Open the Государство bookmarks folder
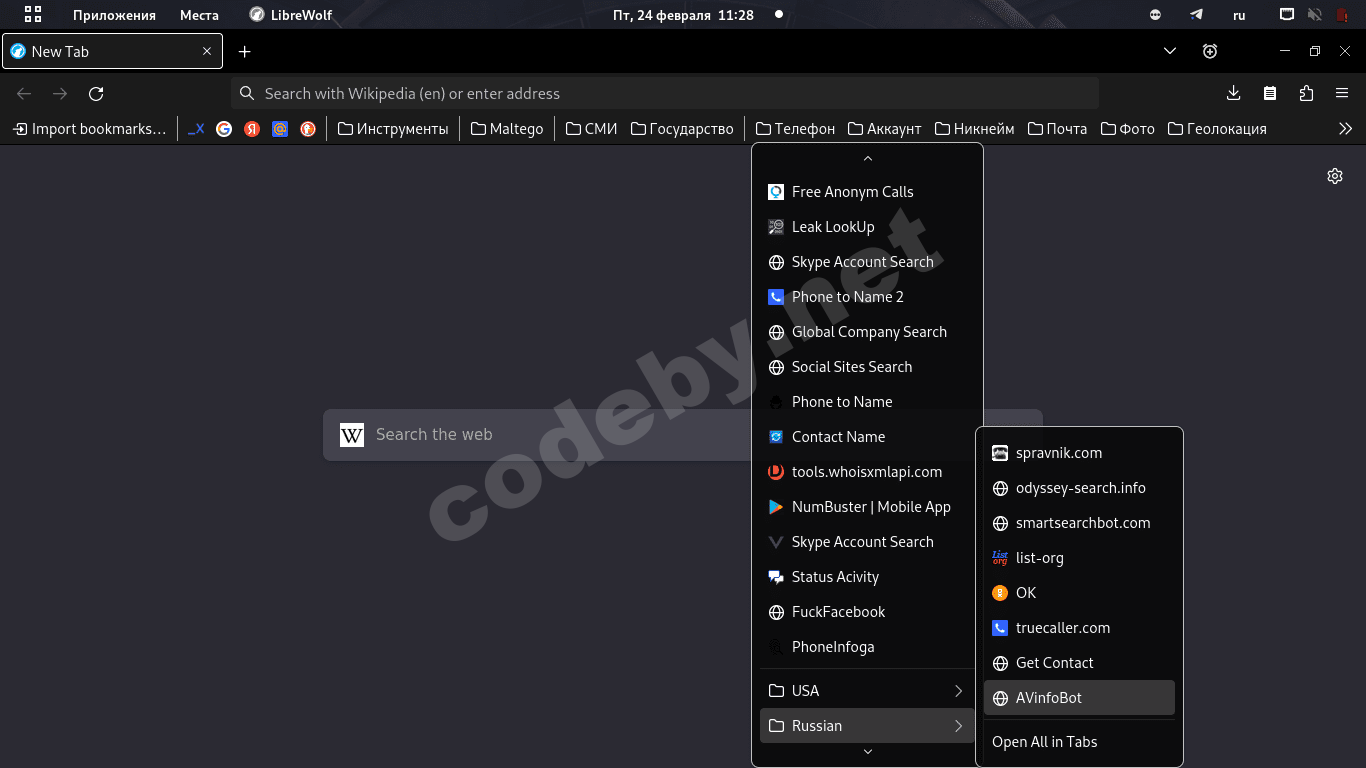This screenshot has width=1366, height=768. [x=682, y=129]
